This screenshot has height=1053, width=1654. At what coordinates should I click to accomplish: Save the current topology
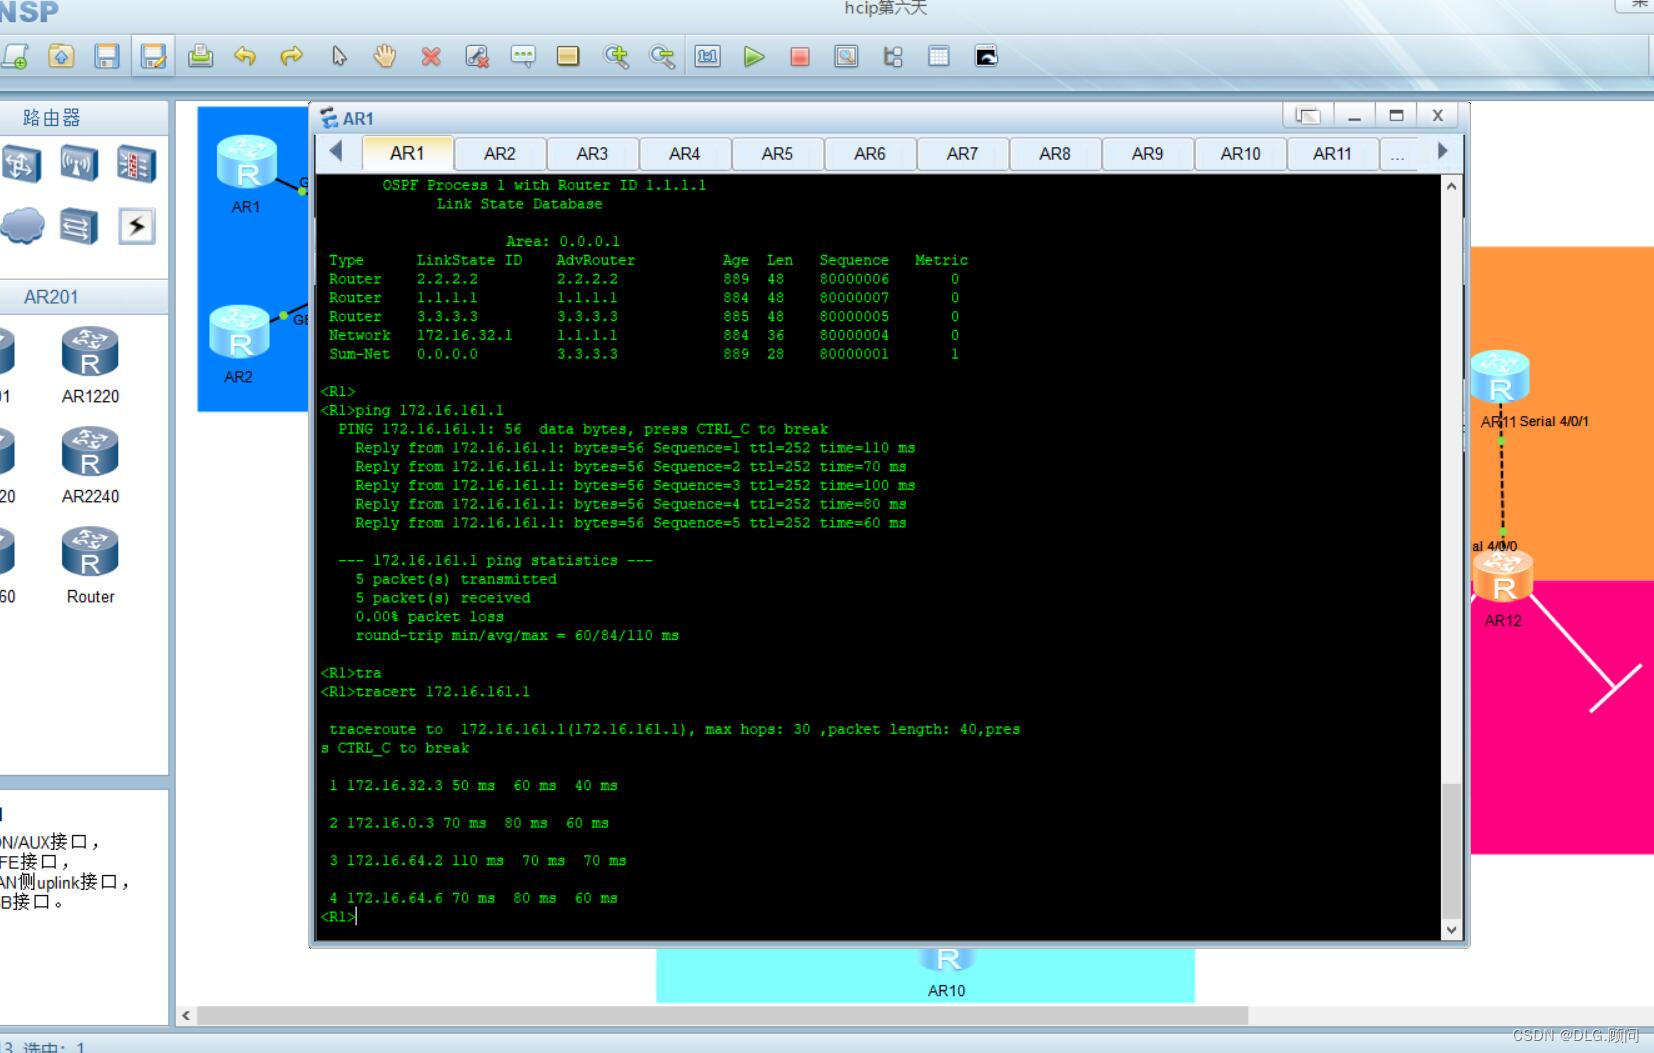[x=107, y=56]
